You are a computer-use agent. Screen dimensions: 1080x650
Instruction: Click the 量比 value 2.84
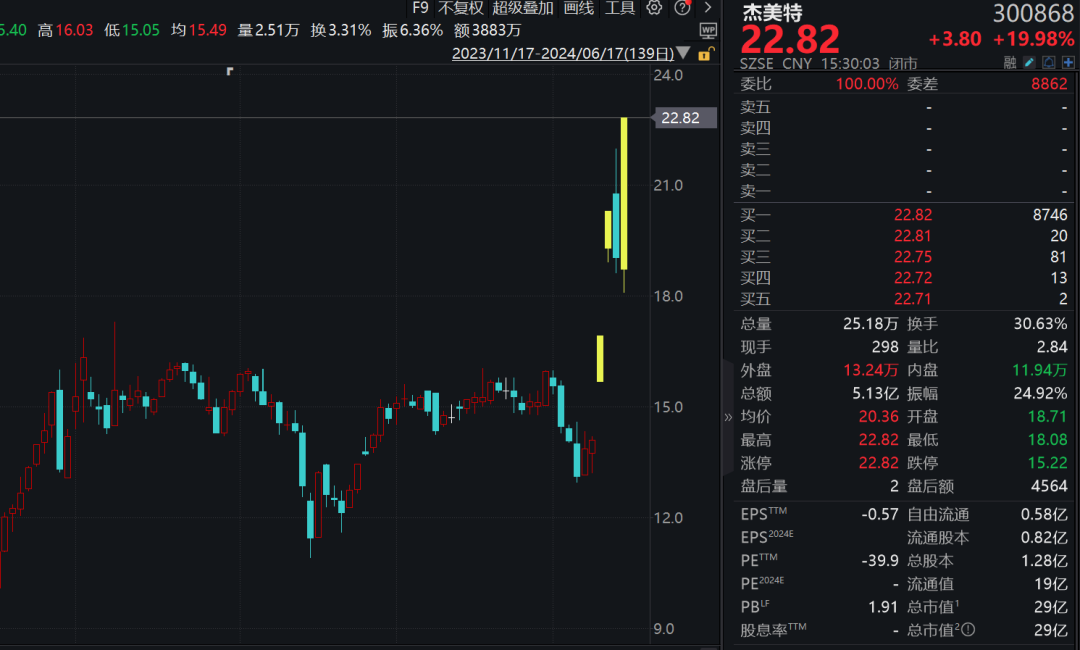tap(1052, 347)
